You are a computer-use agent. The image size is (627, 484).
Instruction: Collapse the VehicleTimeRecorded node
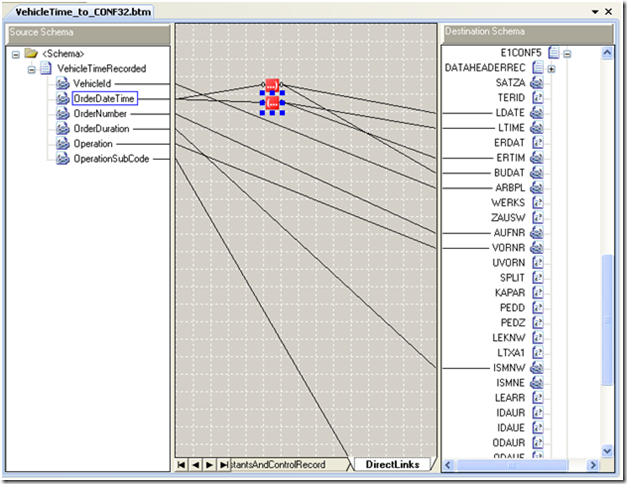coord(31,69)
